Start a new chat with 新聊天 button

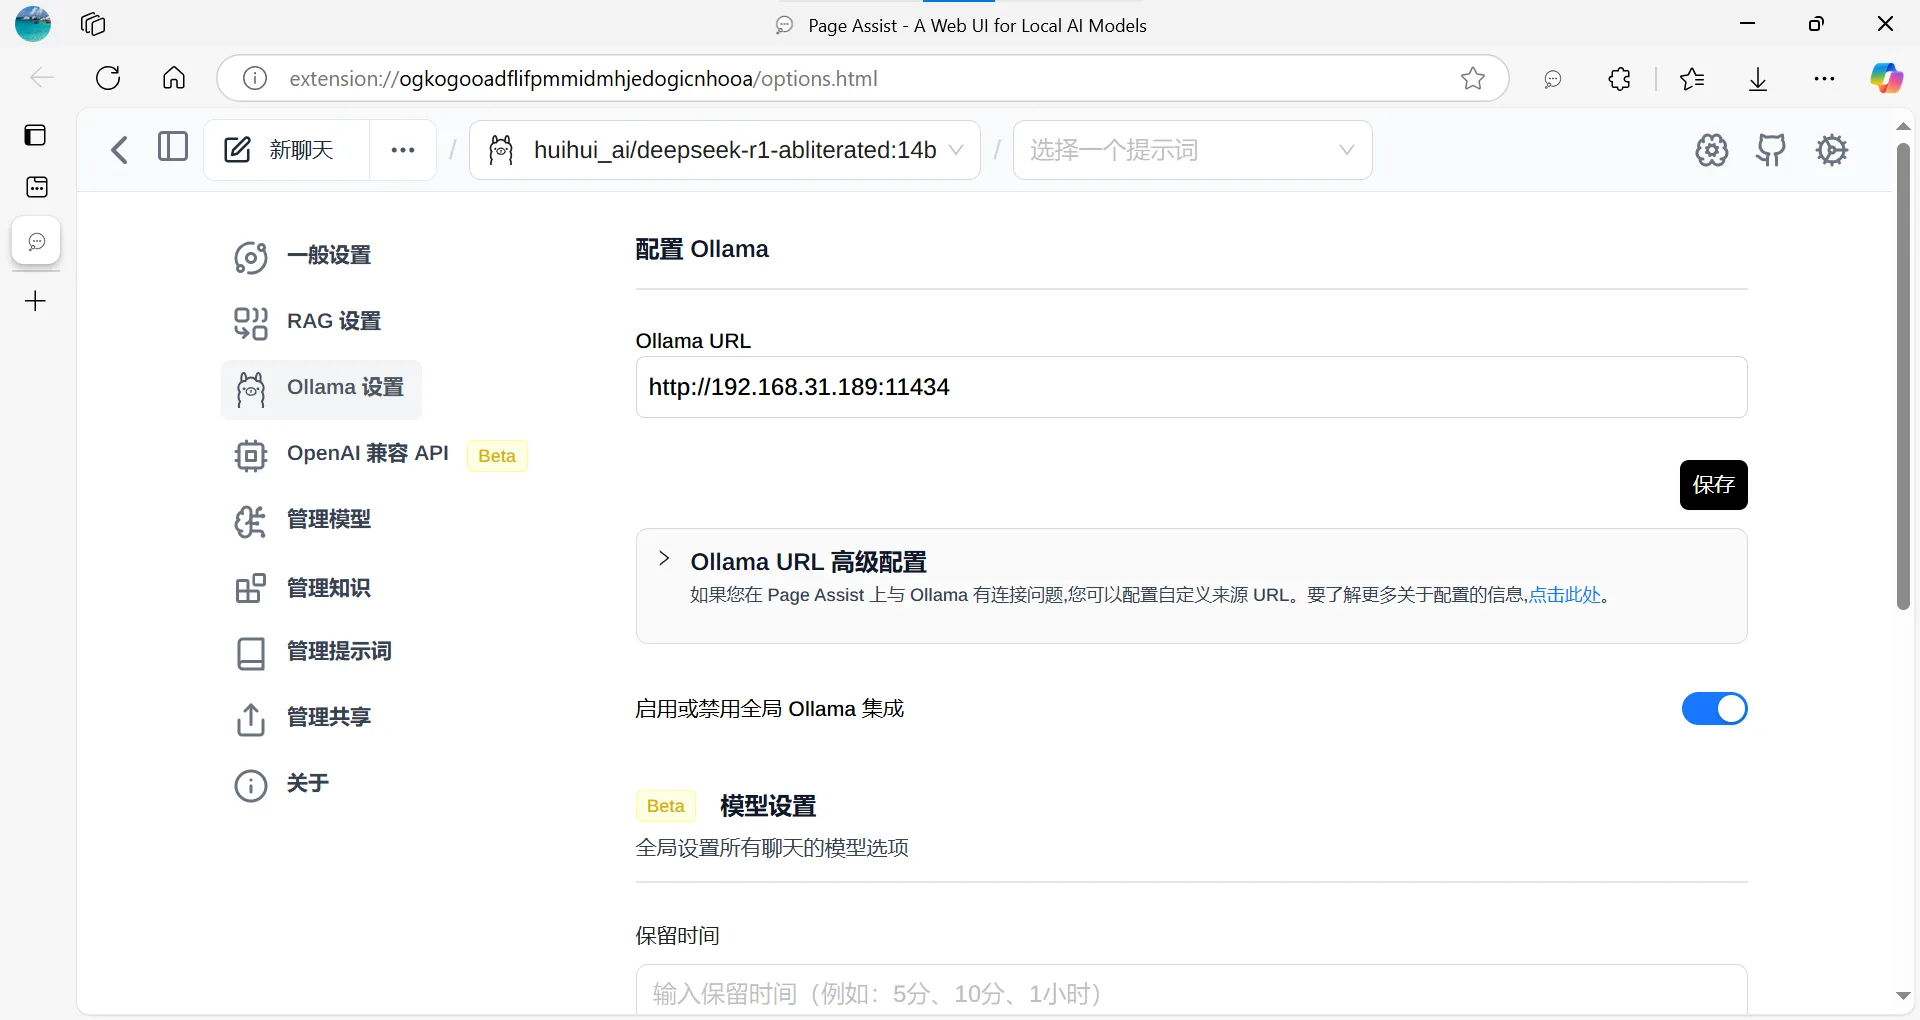[x=286, y=150]
